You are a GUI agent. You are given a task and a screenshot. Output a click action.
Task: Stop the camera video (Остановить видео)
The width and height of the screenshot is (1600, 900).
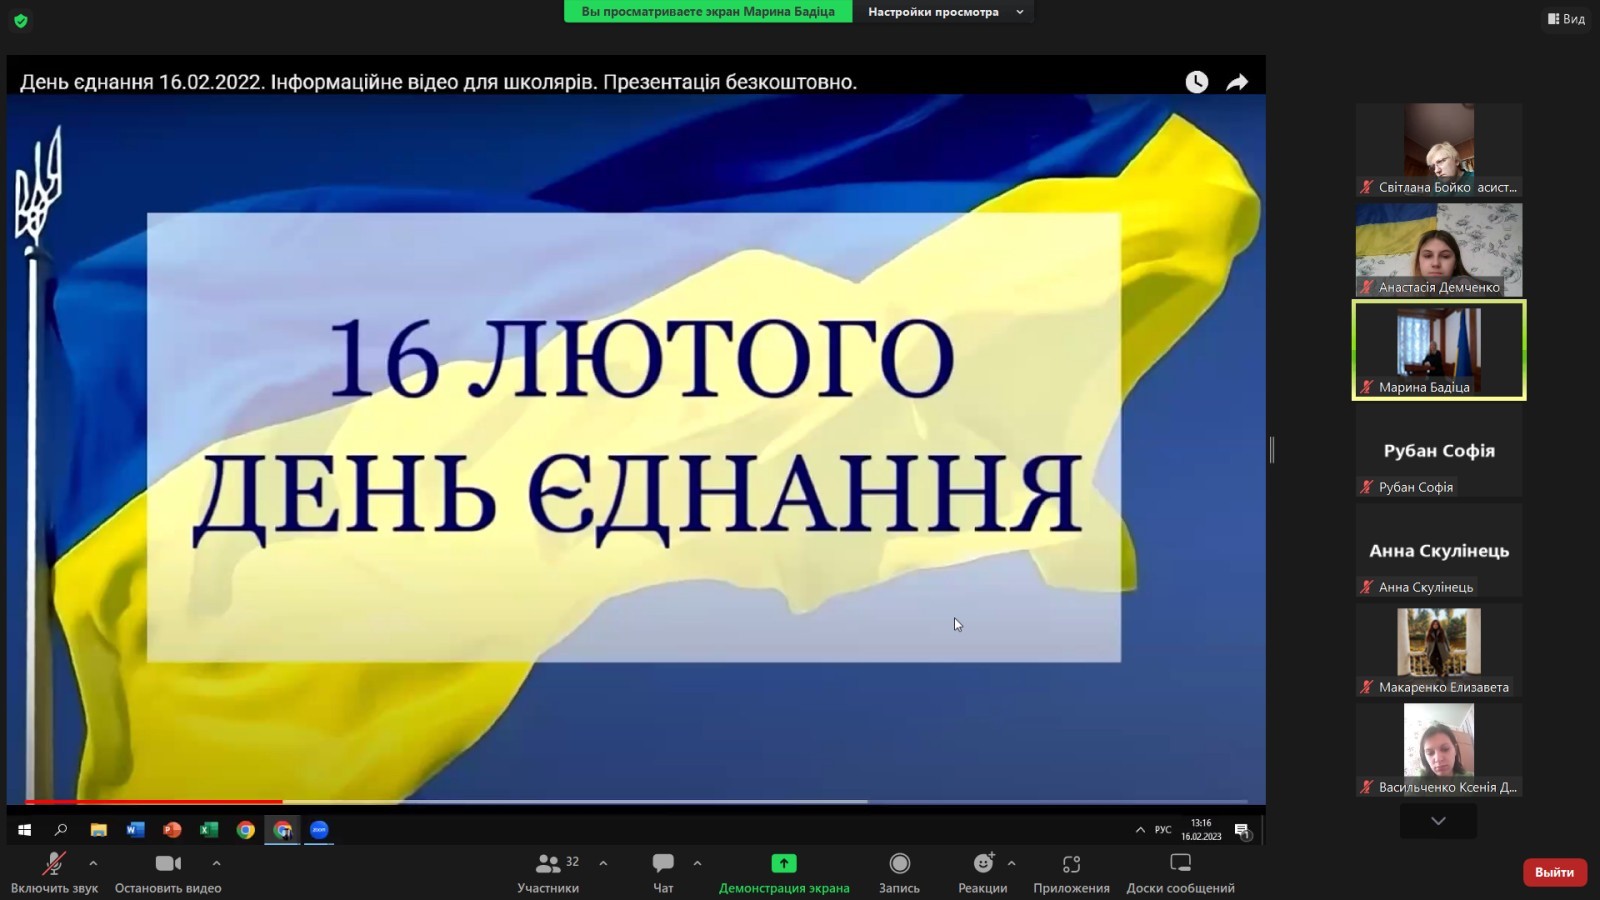168,864
